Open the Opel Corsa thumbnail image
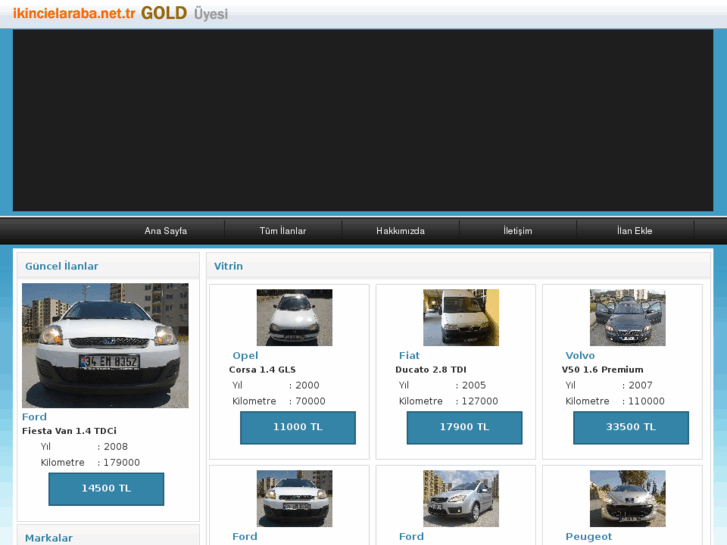This screenshot has width=727, height=545. click(294, 317)
